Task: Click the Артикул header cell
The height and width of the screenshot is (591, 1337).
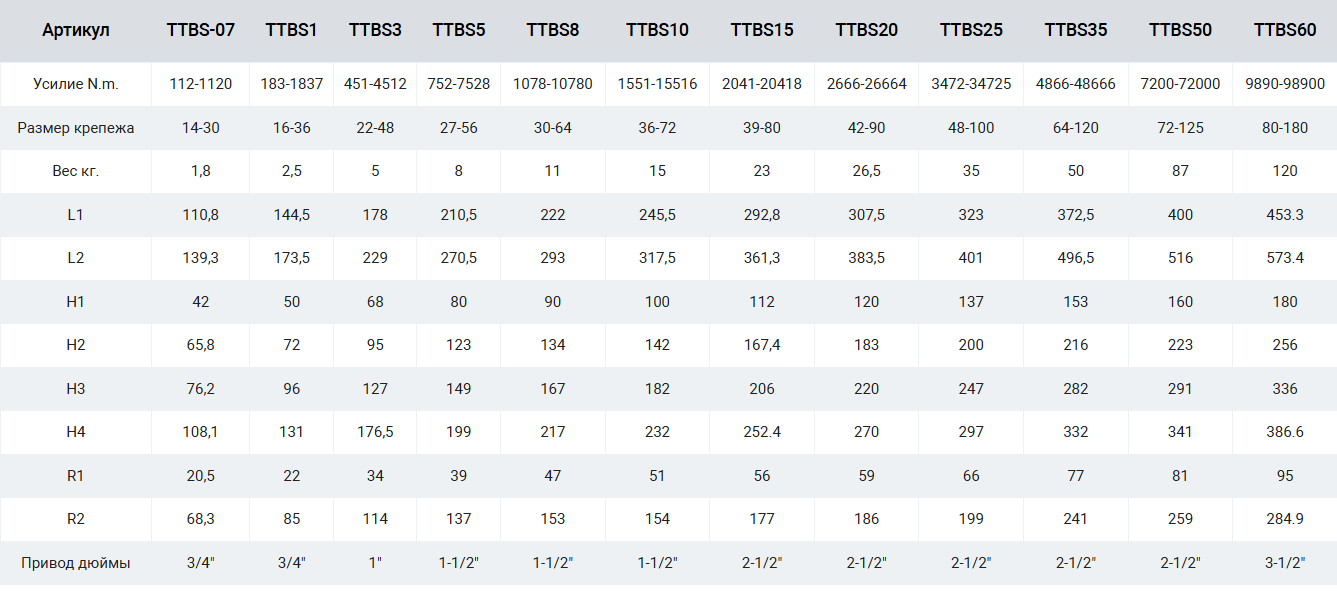Action: point(76,30)
